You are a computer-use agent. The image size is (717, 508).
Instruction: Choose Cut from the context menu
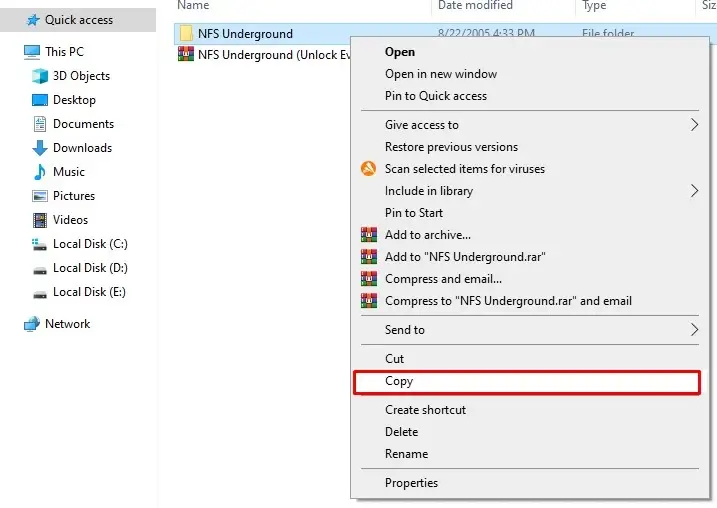coord(530,358)
